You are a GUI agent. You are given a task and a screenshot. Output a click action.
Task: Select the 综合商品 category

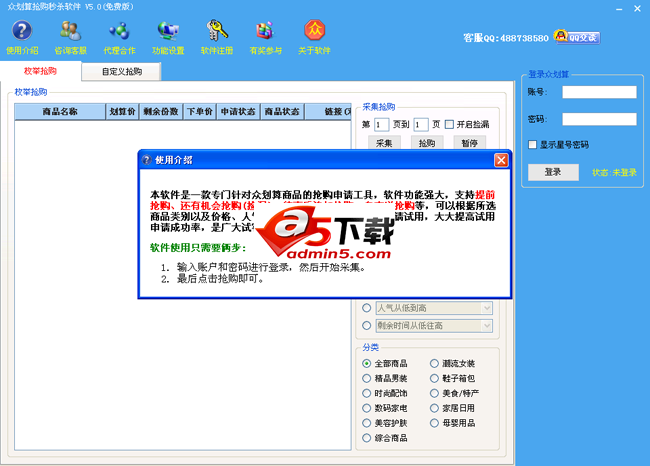366,438
